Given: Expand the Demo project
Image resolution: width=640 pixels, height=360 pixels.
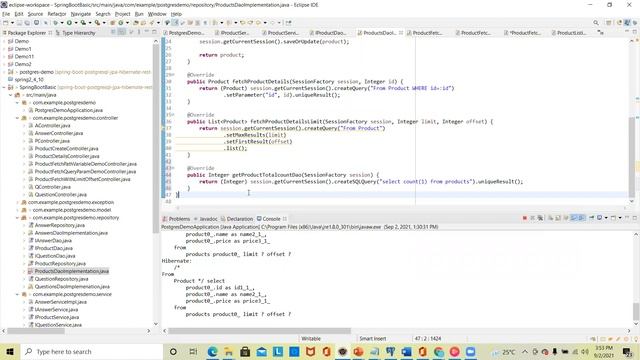Looking at the screenshot, I should point(4,41).
